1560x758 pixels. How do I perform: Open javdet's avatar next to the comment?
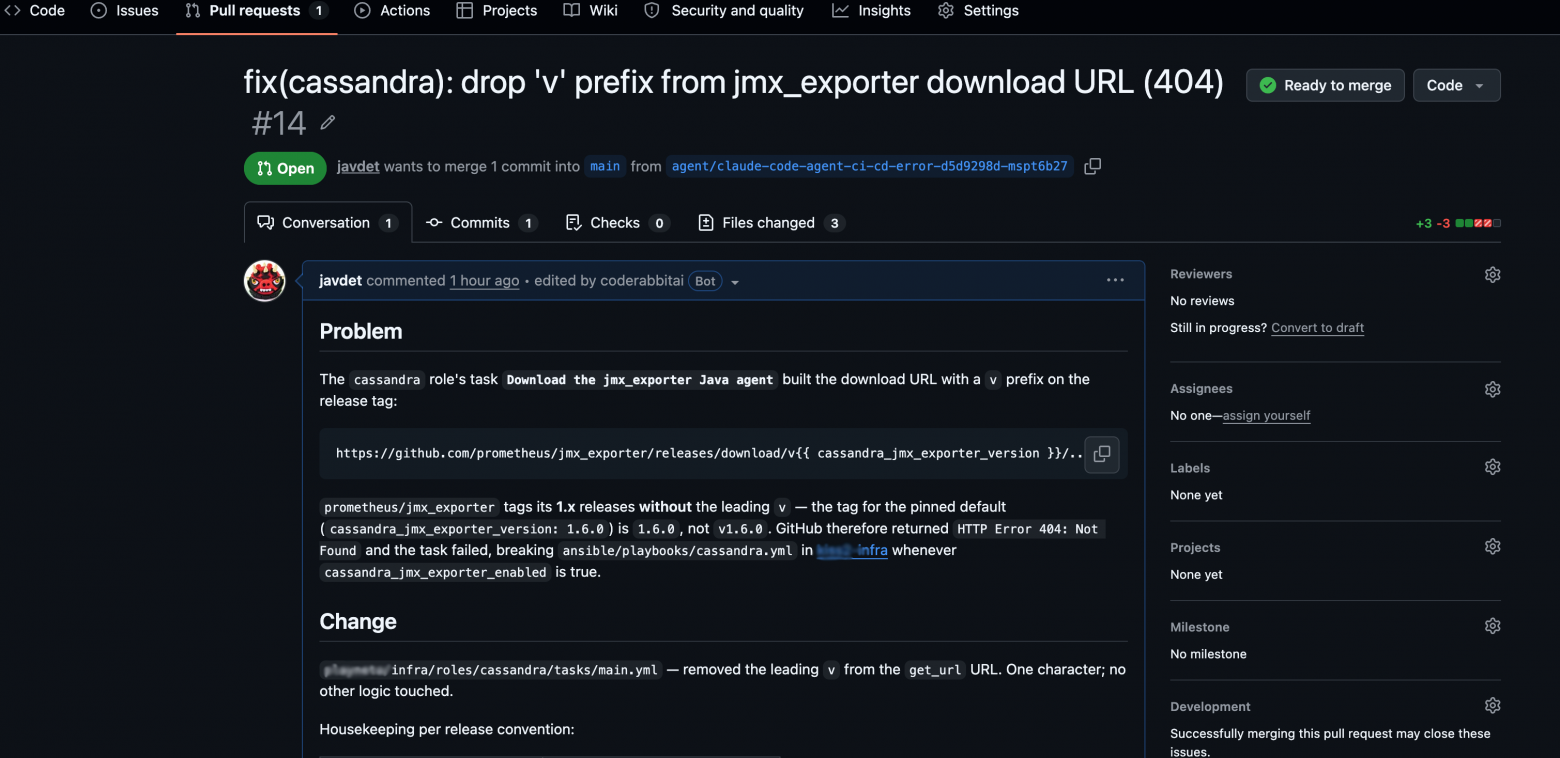(x=265, y=281)
